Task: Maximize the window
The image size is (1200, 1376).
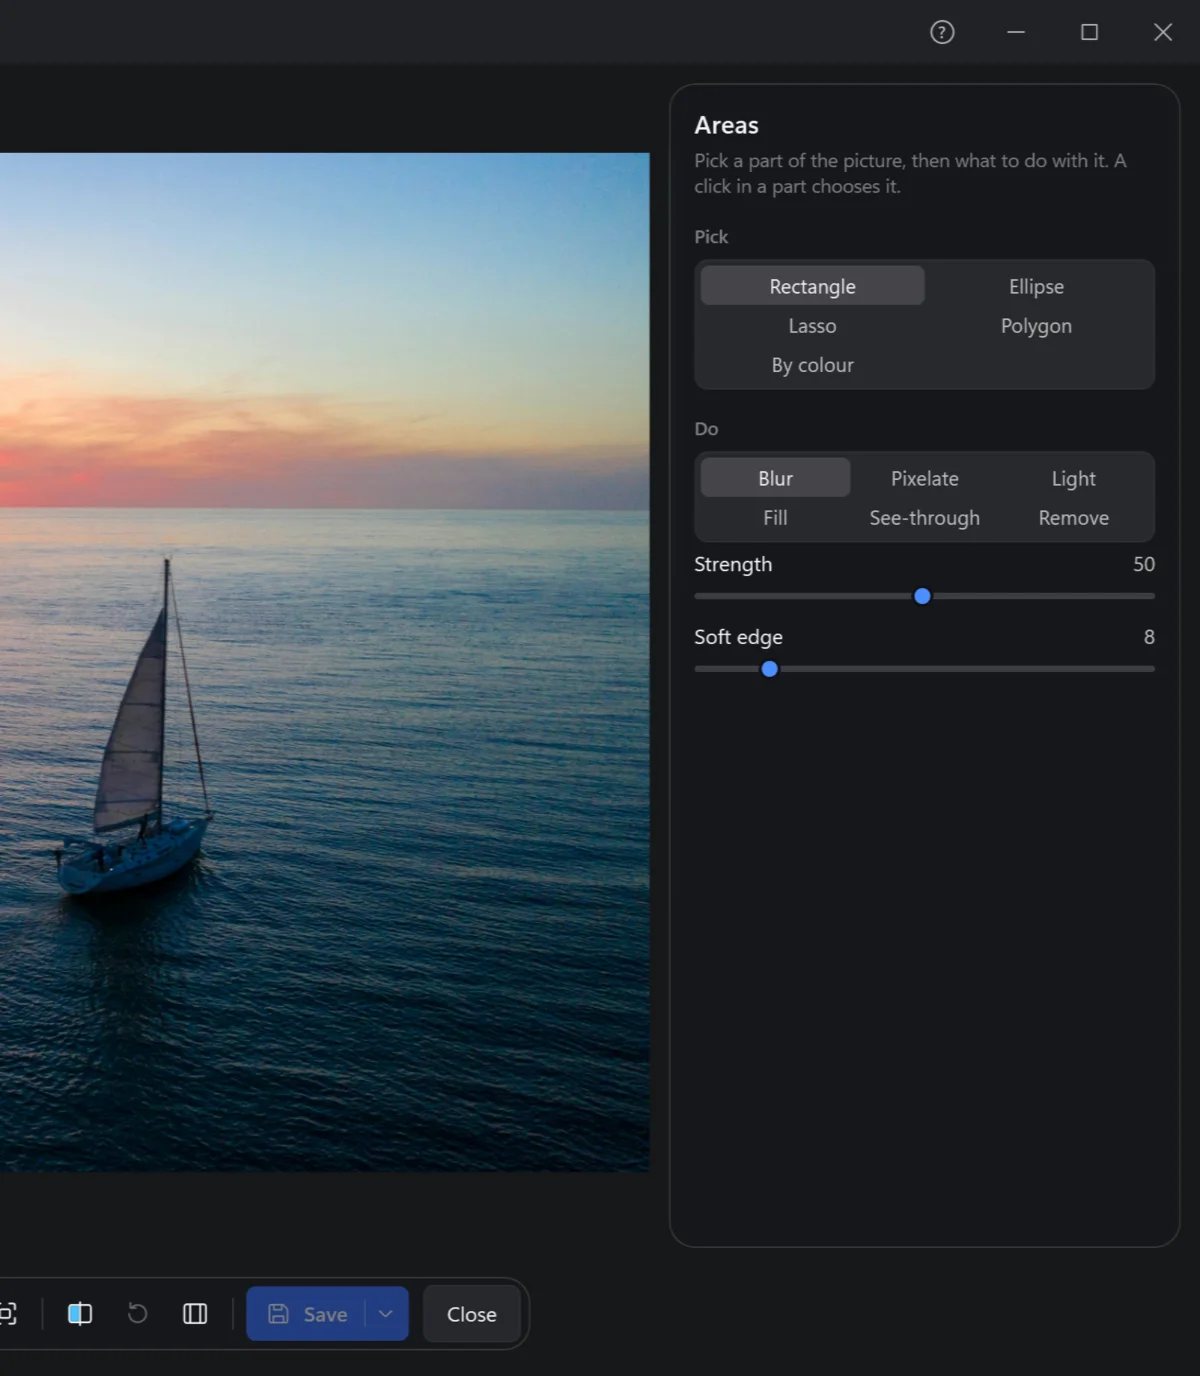Action: 1090,32
